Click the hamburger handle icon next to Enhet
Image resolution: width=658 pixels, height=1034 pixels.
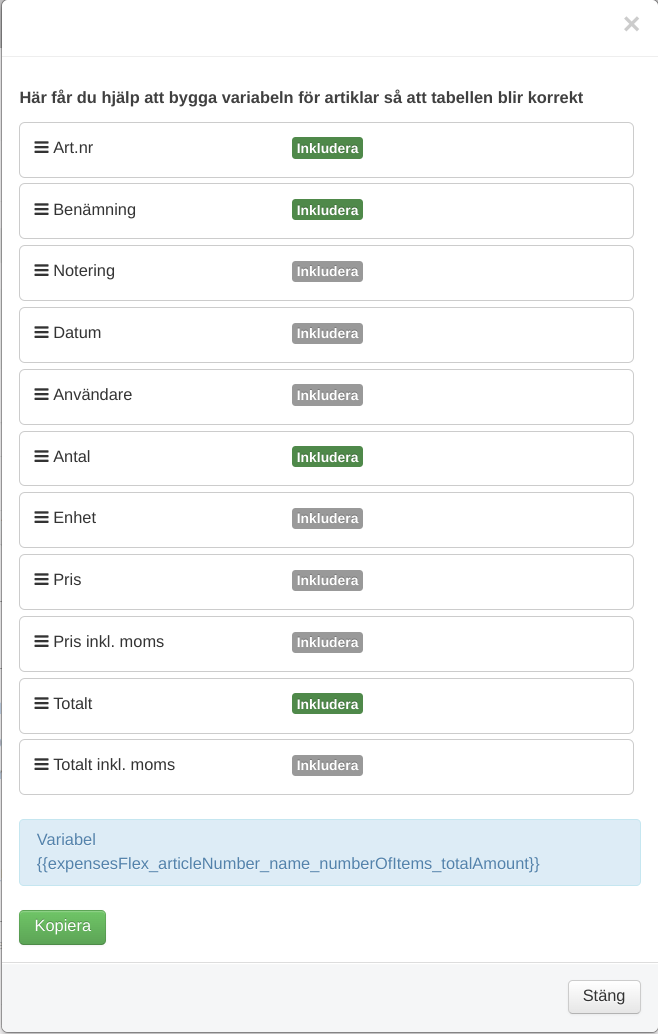[x=41, y=518]
